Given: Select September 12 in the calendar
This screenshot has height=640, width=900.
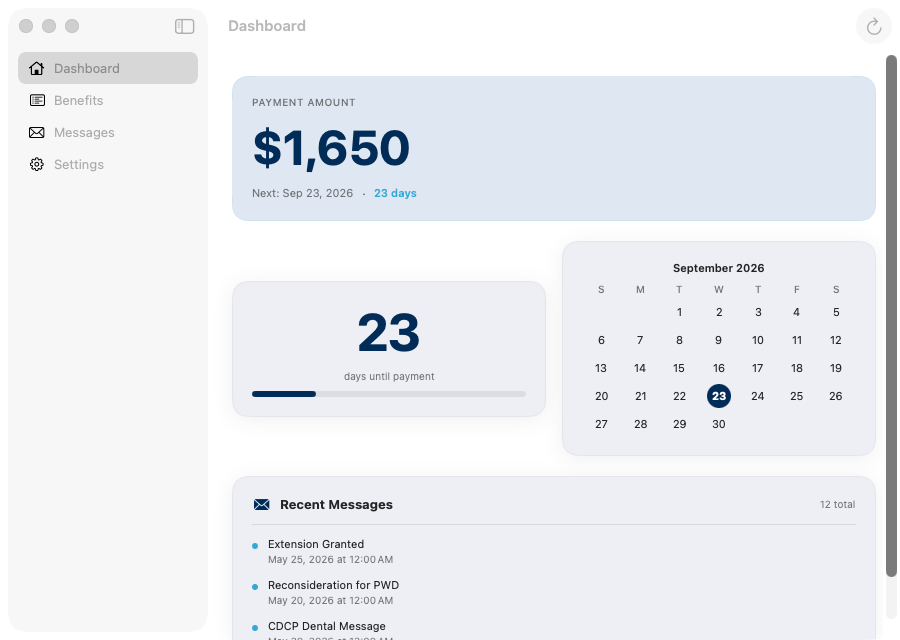Looking at the screenshot, I should point(836,340).
